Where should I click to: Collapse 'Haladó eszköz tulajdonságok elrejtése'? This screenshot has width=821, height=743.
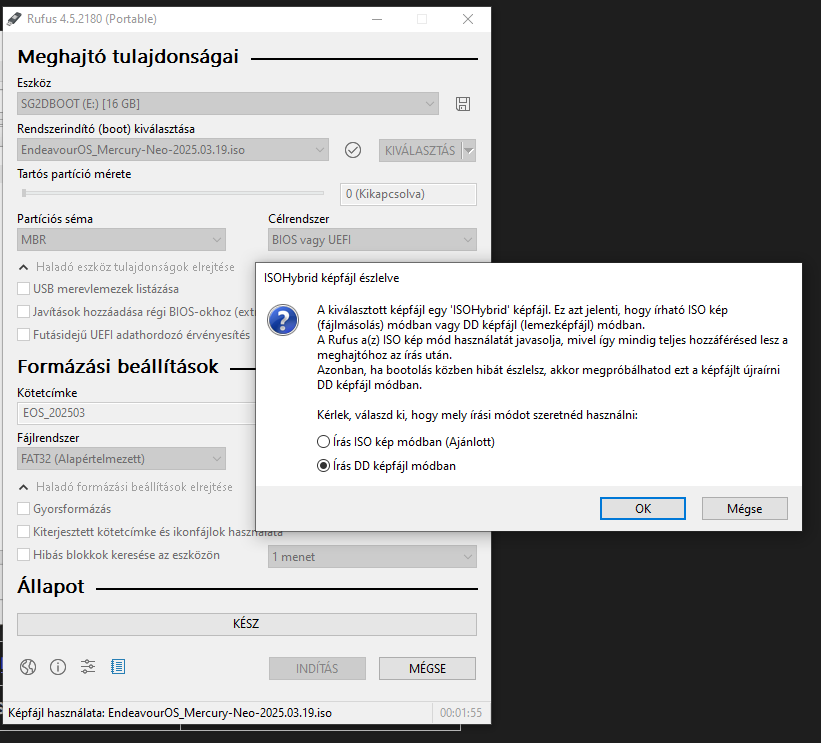(126, 267)
